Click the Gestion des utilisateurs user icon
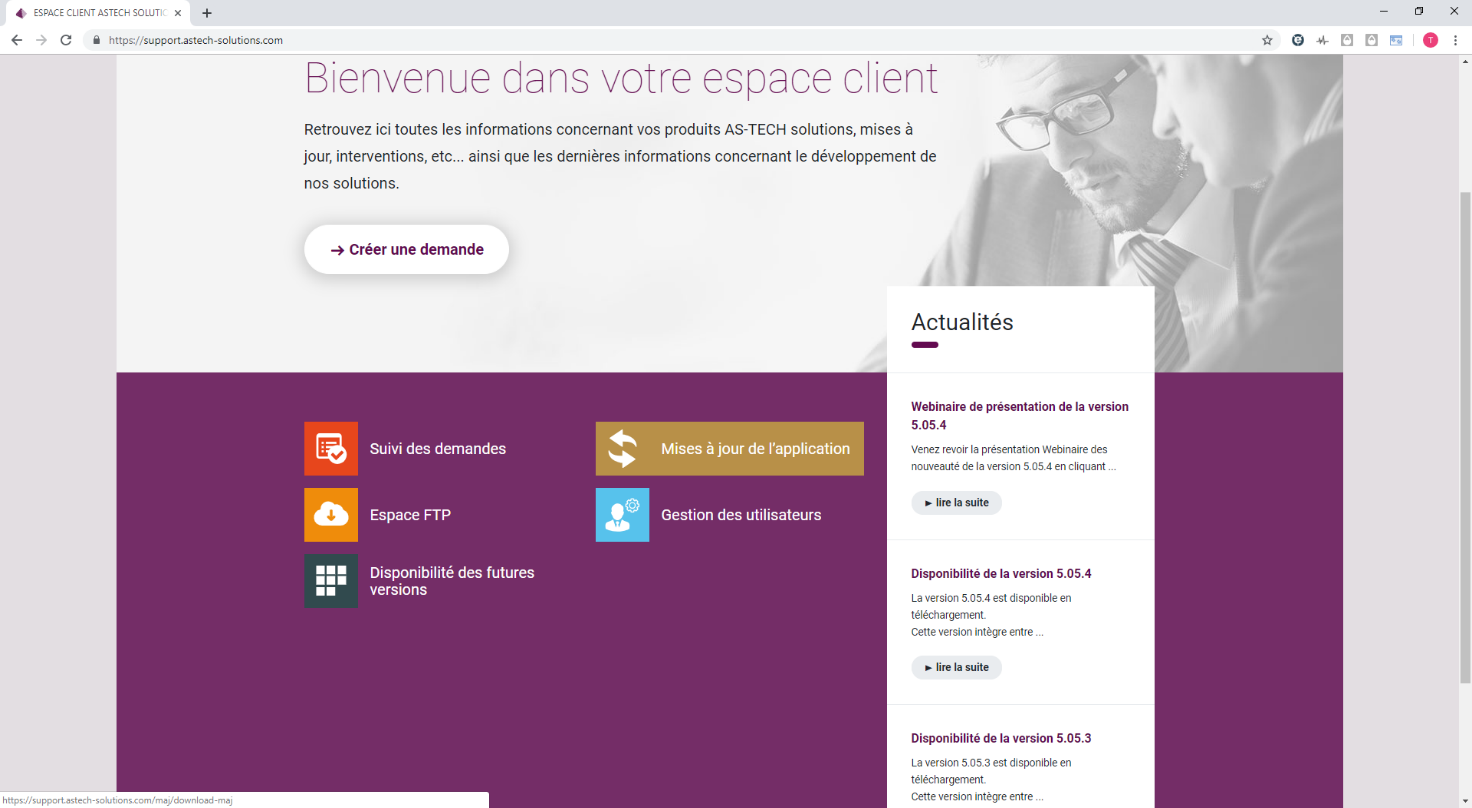Viewport: 1472px width, 808px height. tap(622, 514)
